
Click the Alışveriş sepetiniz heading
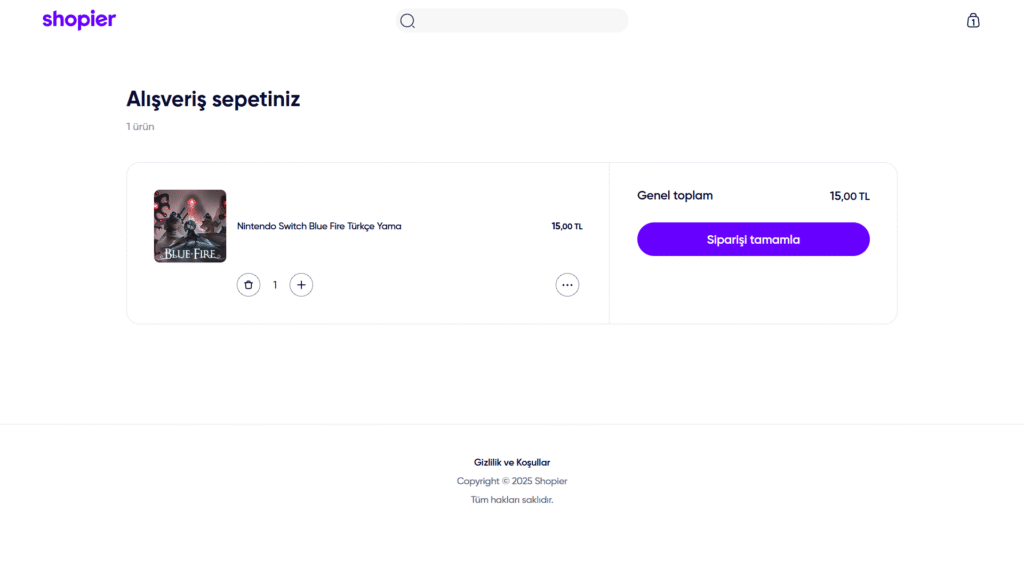(x=213, y=99)
